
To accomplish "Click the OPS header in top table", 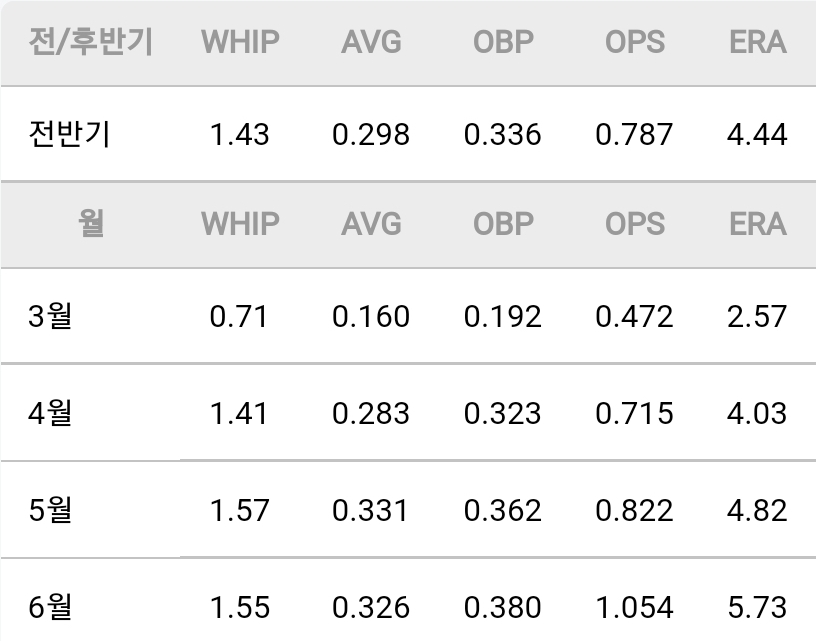I will tap(635, 42).
